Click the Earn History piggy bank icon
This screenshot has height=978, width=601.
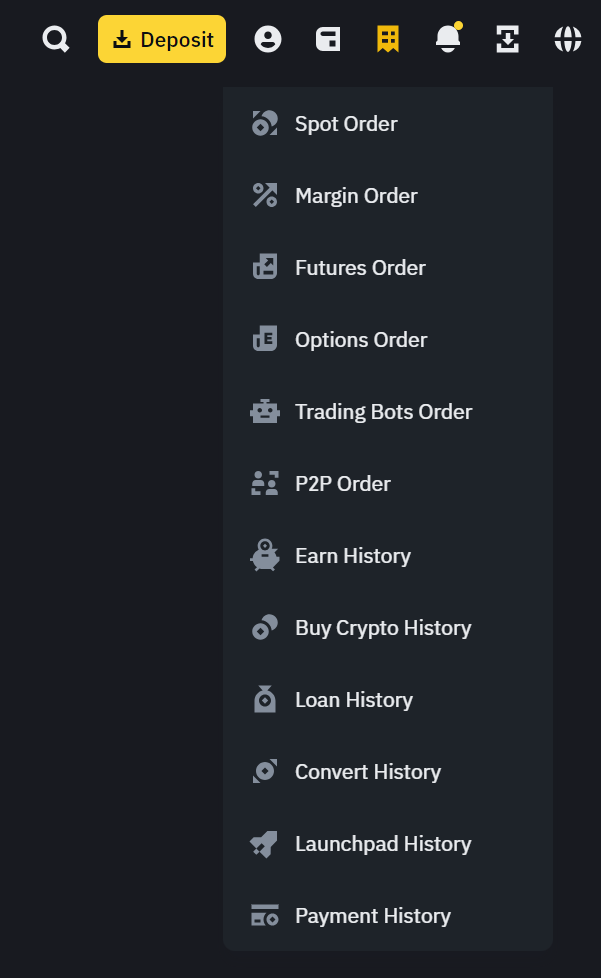click(265, 555)
